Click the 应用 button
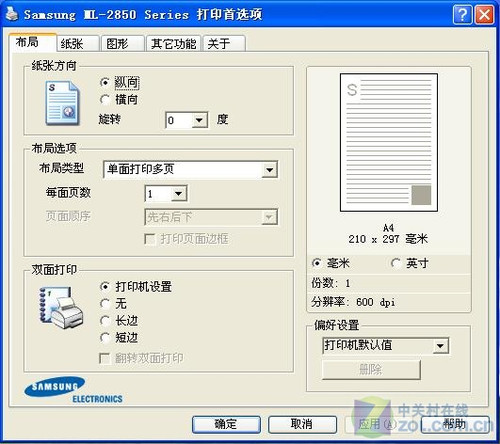This screenshot has width=500, height=444. (x=378, y=424)
